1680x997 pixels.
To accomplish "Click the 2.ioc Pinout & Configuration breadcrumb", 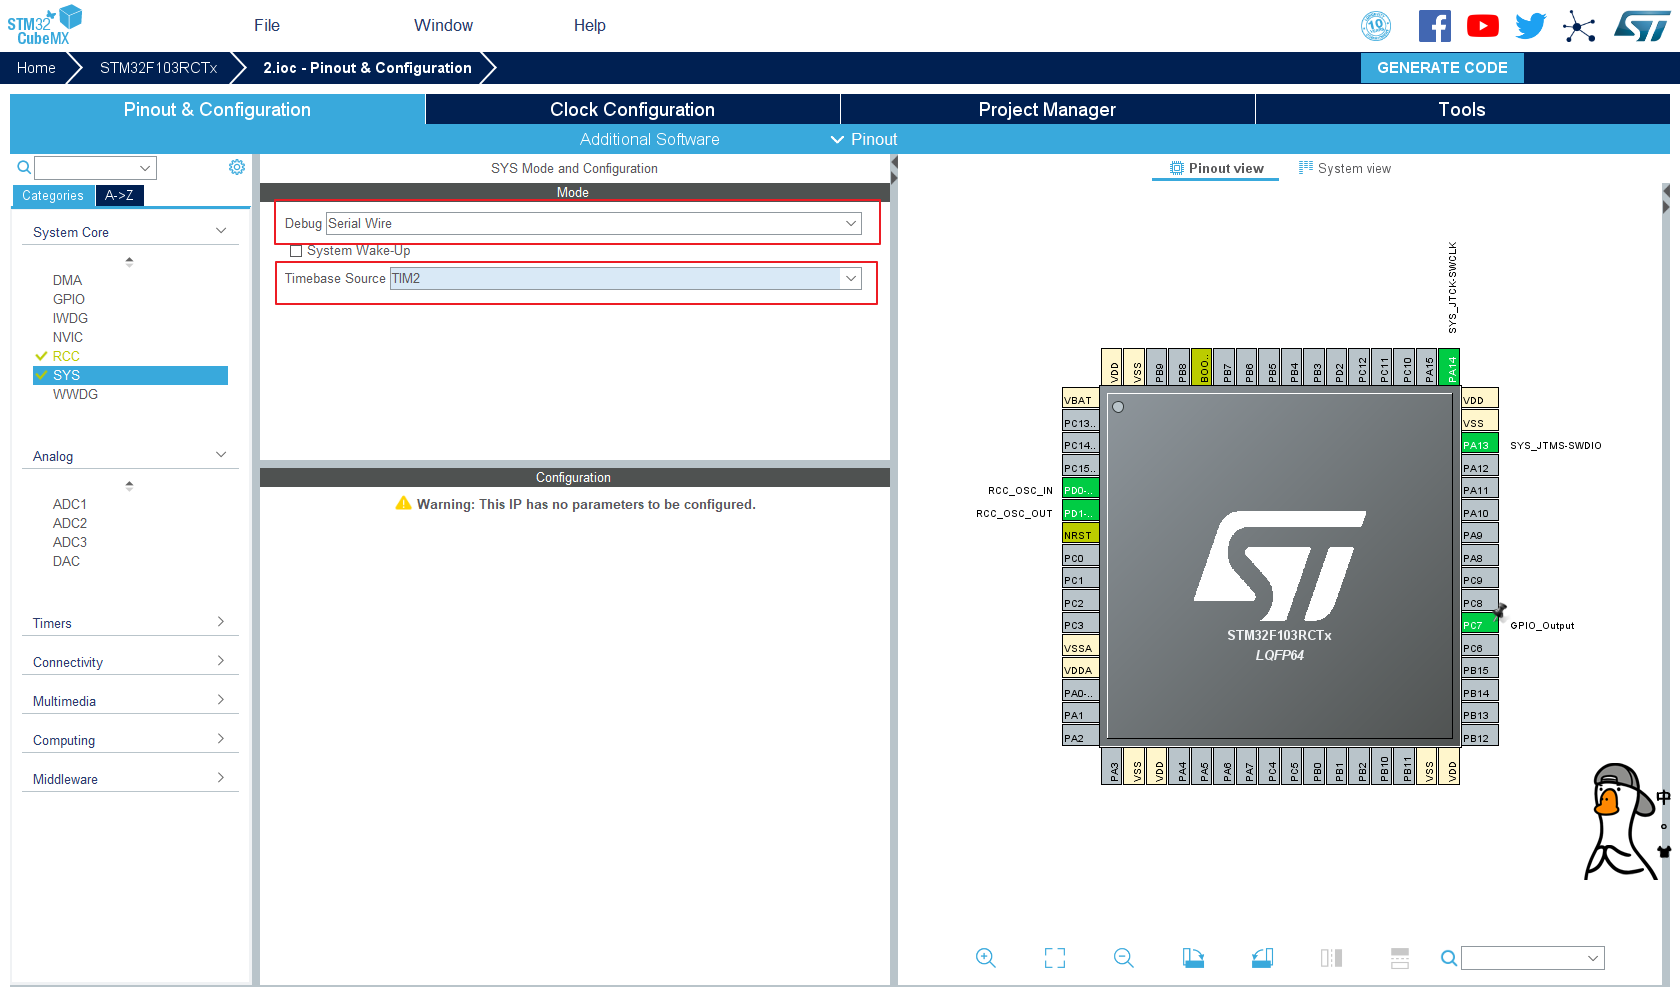I will (x=367, y=67).
